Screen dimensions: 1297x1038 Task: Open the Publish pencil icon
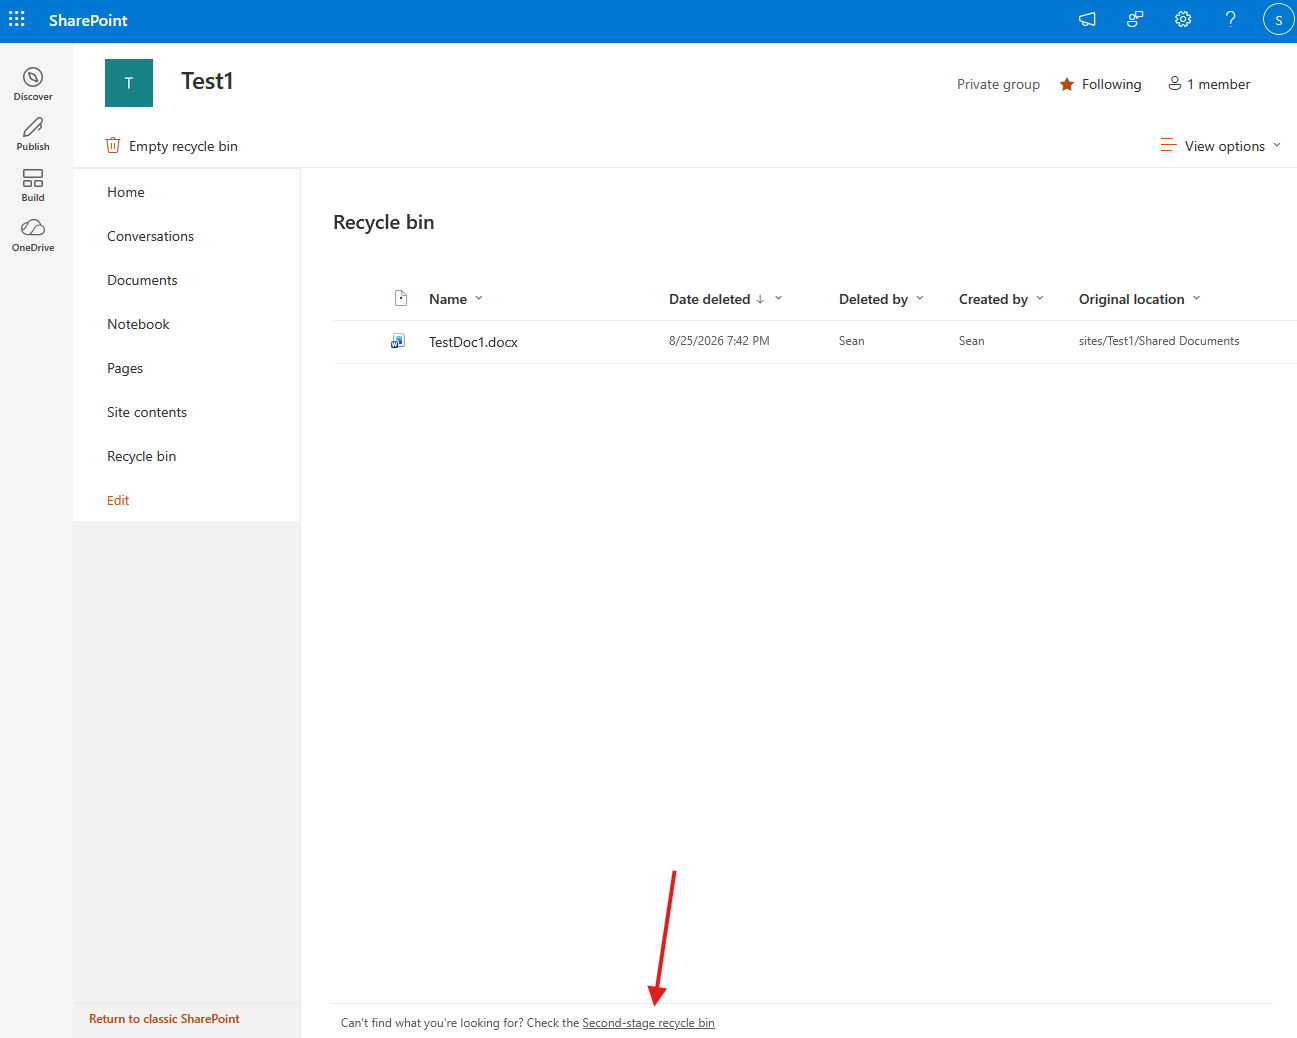tap(33, 127)
